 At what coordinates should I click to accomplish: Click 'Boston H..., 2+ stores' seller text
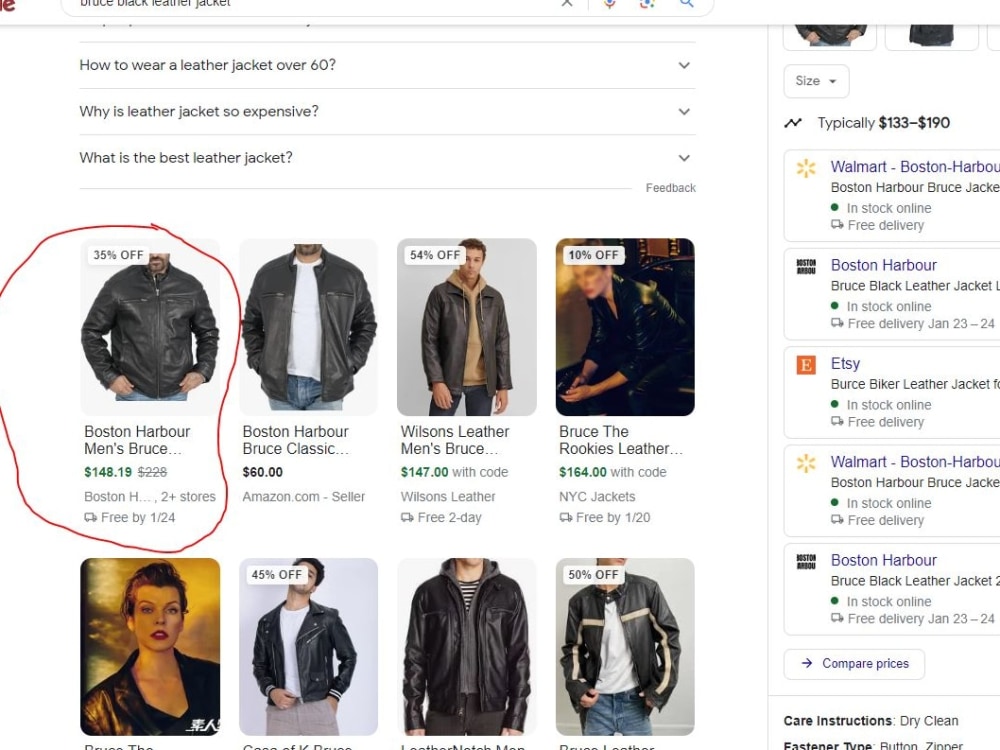coord(150,496)
